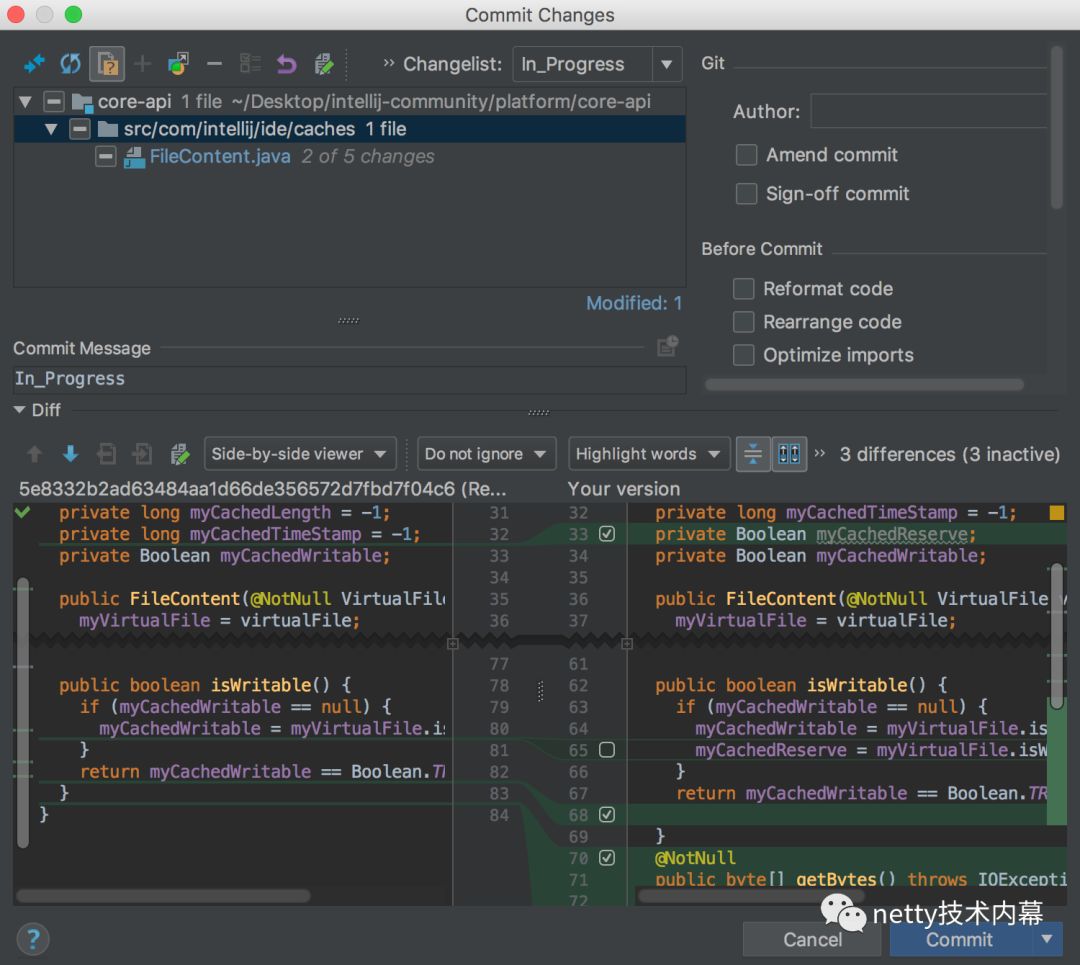Click the Show Diff toolbar icon

[34, 64]
